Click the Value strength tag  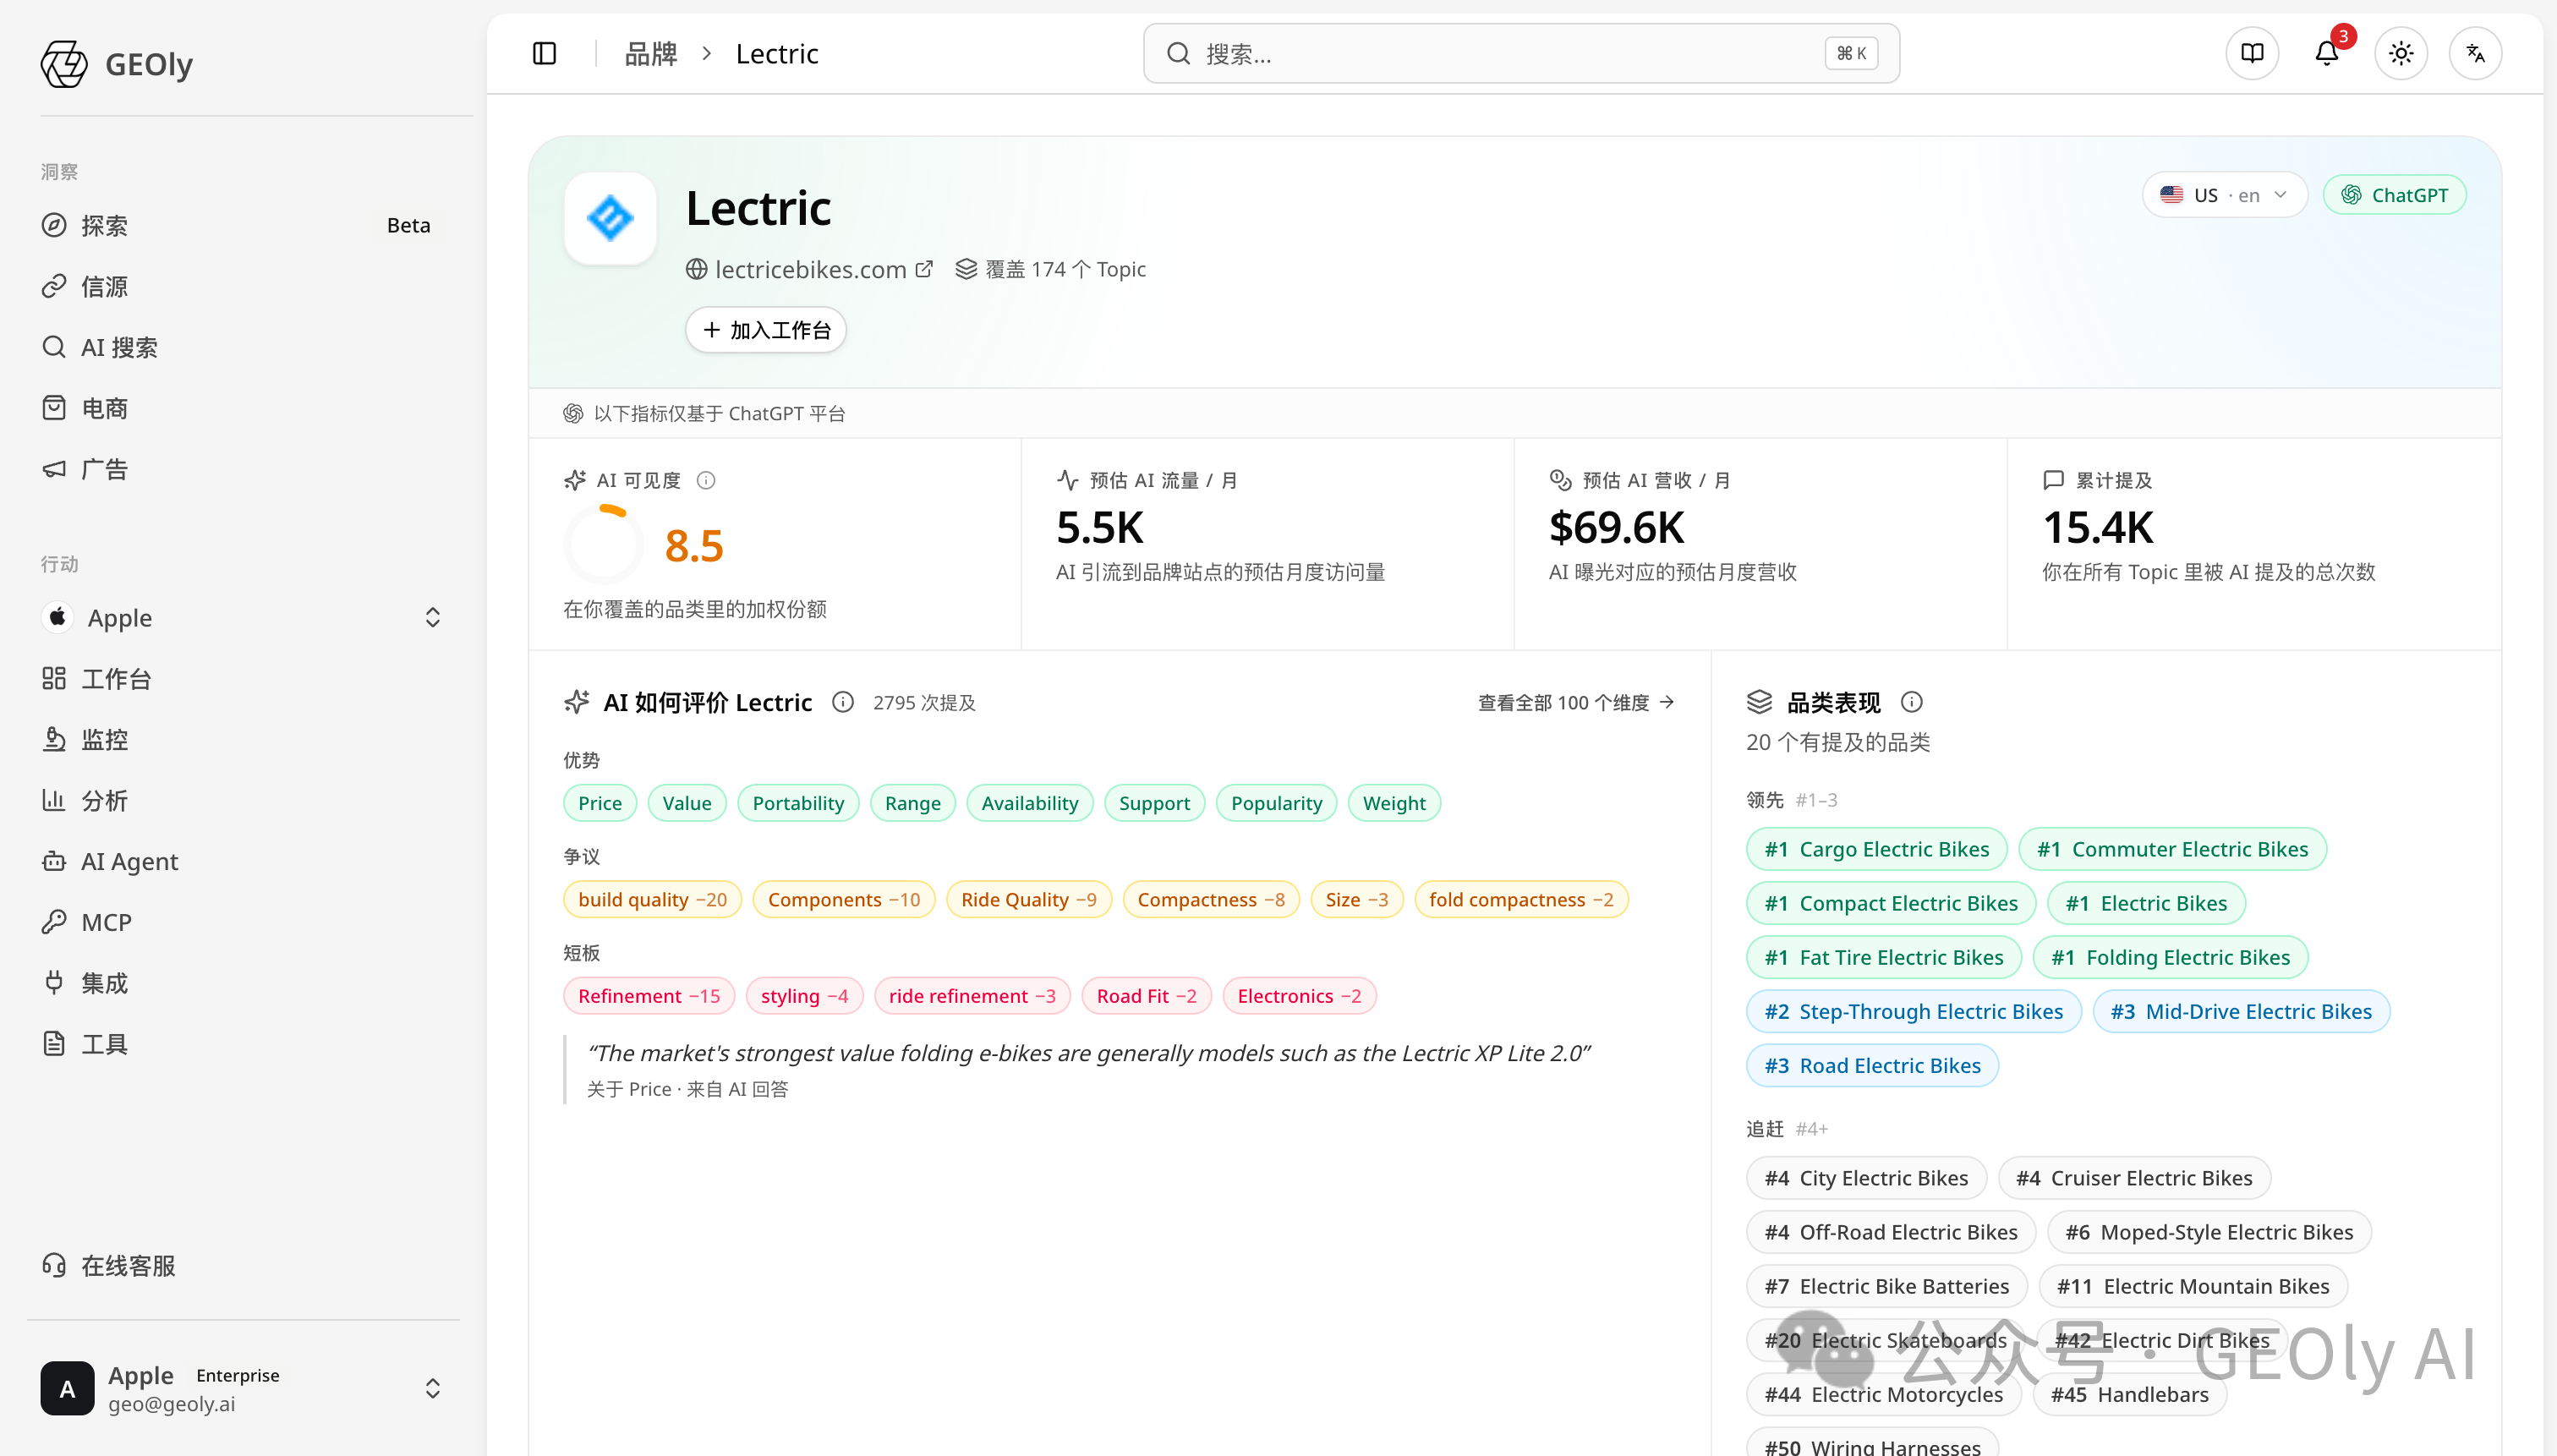click(687, 803)
